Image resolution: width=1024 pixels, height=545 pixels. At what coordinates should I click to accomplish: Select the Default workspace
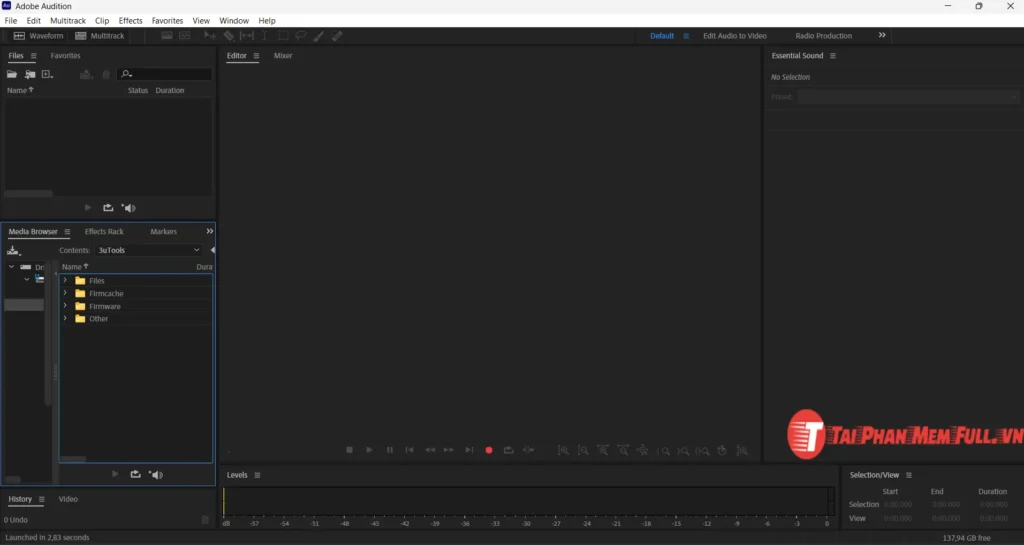[x=662, y=36]
